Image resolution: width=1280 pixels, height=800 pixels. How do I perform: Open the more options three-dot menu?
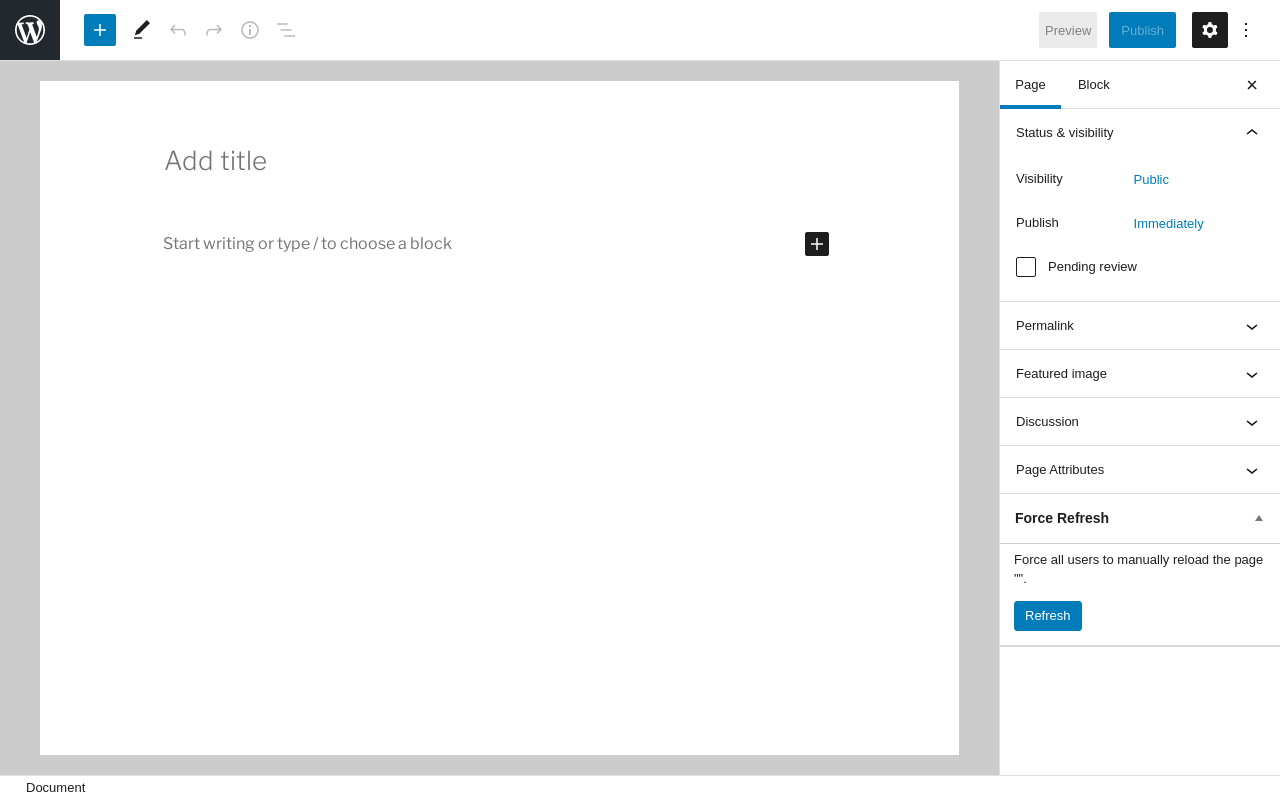(x=1246, y=30)
